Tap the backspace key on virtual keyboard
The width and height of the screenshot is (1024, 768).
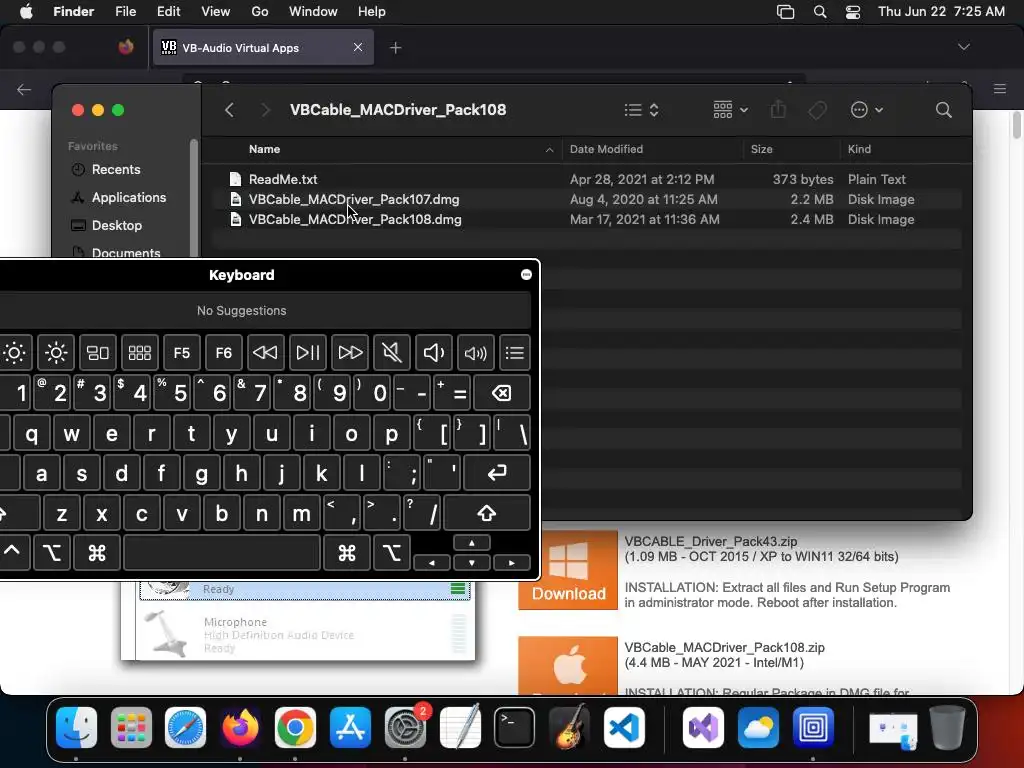coord(502,393)
